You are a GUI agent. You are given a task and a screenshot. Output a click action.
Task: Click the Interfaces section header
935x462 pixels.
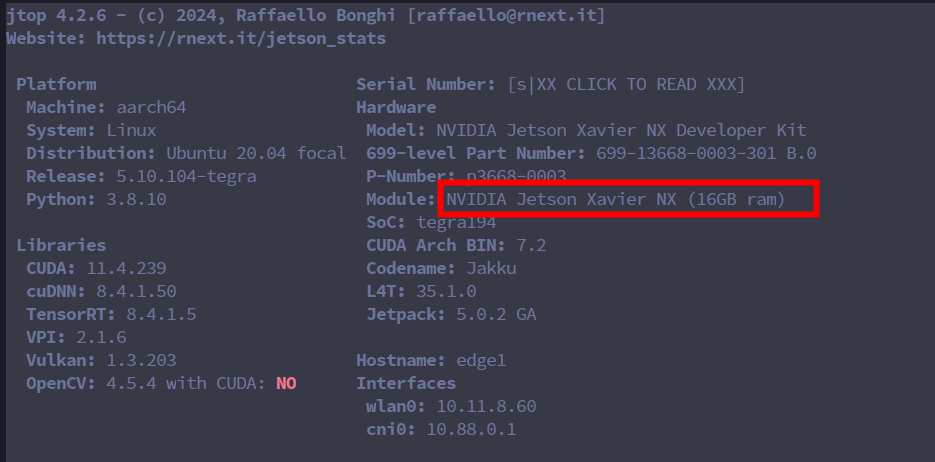pos(406,383)
